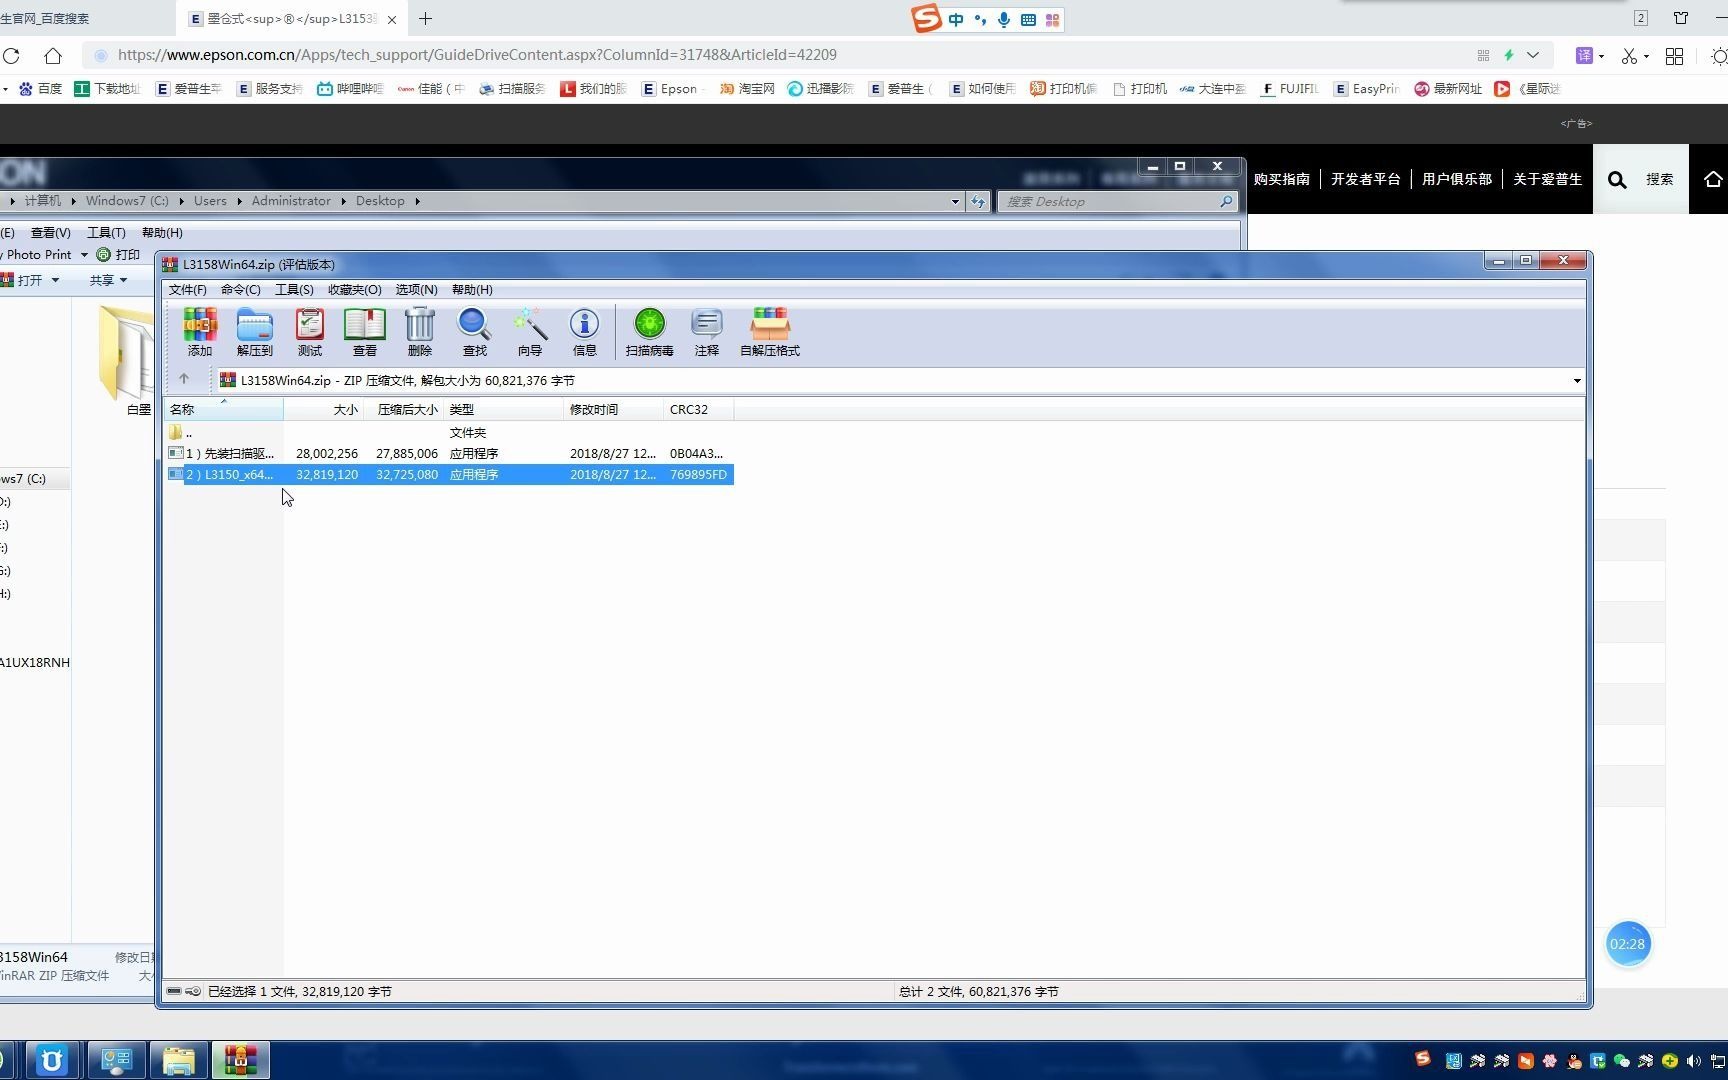Screen dimensions: 1728x1080
Task: Click the browser extensions grid icon
Action: [1674, 56]
